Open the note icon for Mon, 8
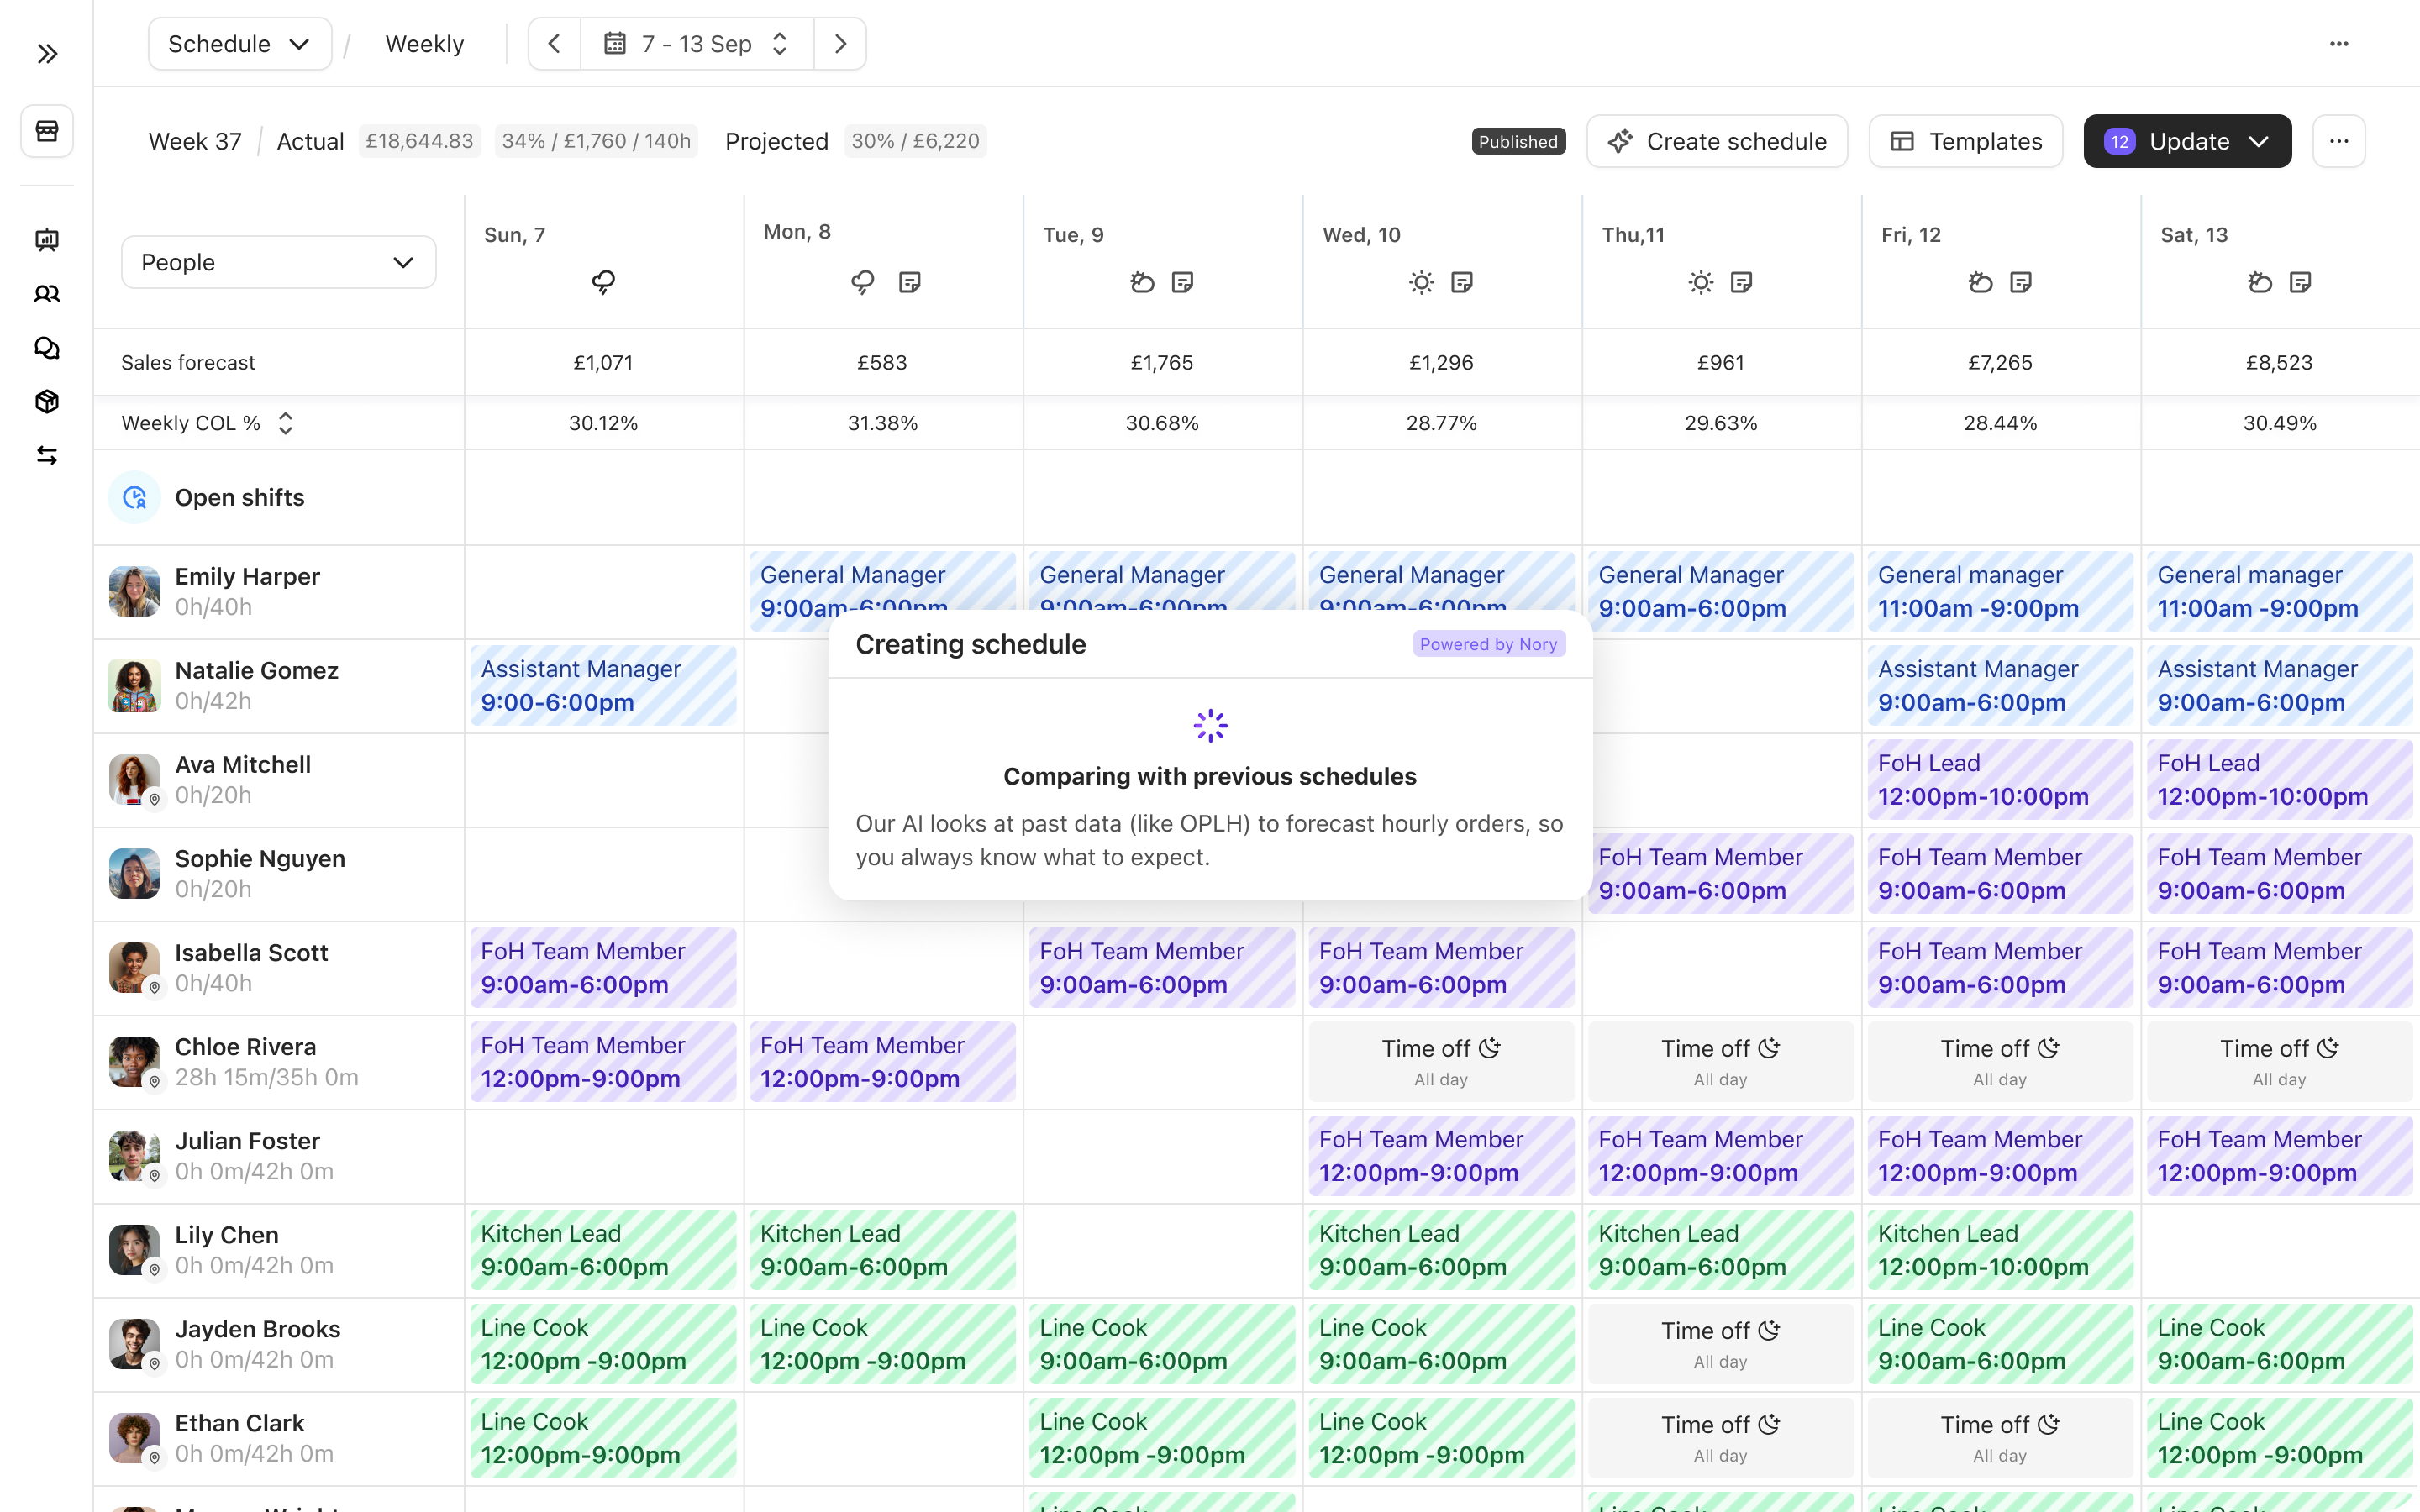Image resolution: width=2420 pixels, height=1512 pixels. (909, 283)
